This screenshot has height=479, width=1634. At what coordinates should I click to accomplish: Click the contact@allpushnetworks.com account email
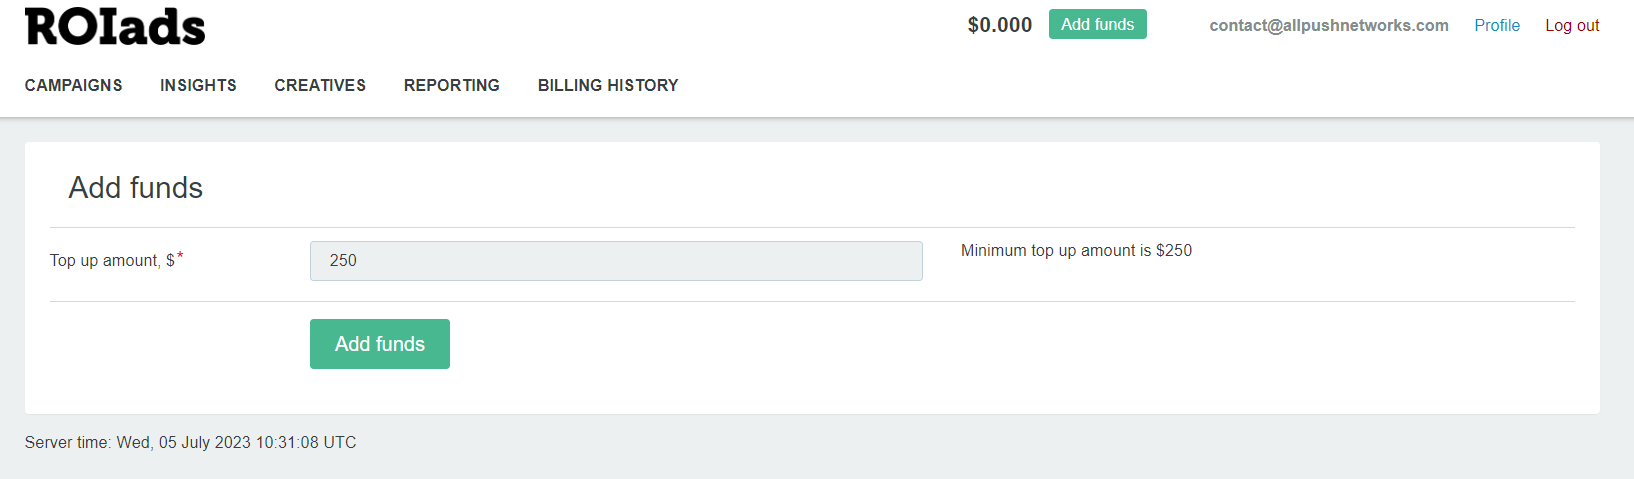(x=1328, y=26)
